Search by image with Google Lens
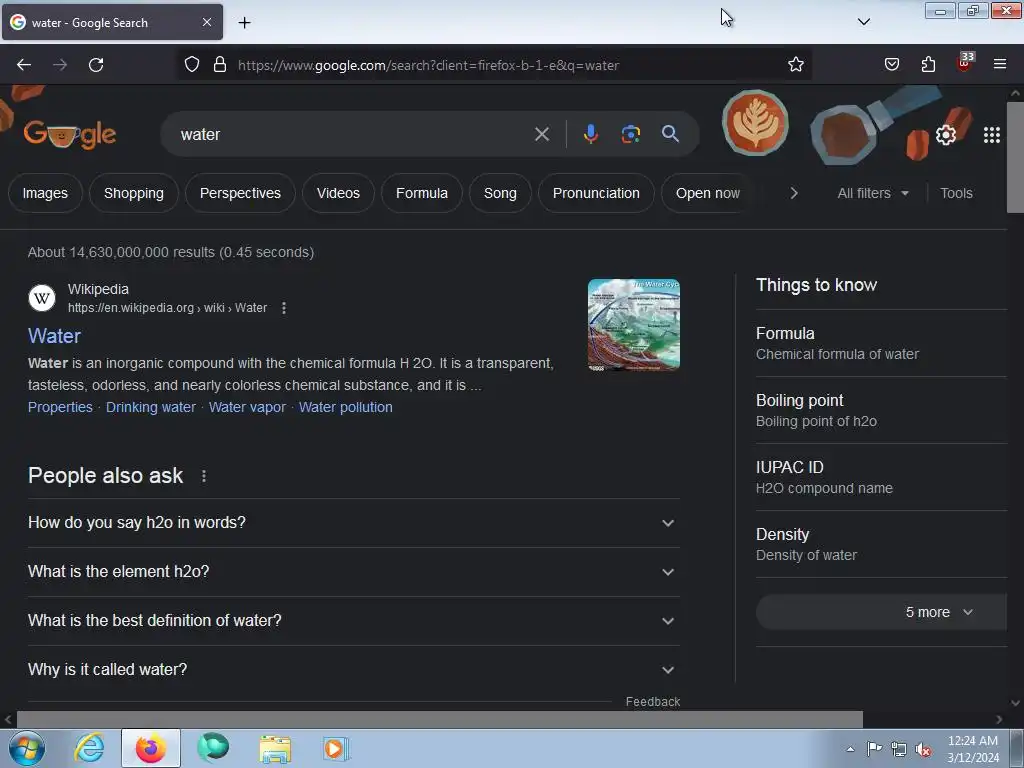The image size is (1024, 768). pos(630,135)
